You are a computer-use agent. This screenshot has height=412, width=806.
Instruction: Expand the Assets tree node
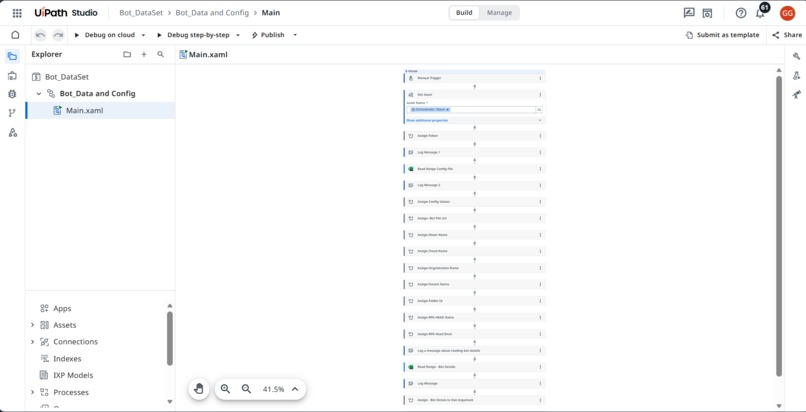tap(32, 325)
